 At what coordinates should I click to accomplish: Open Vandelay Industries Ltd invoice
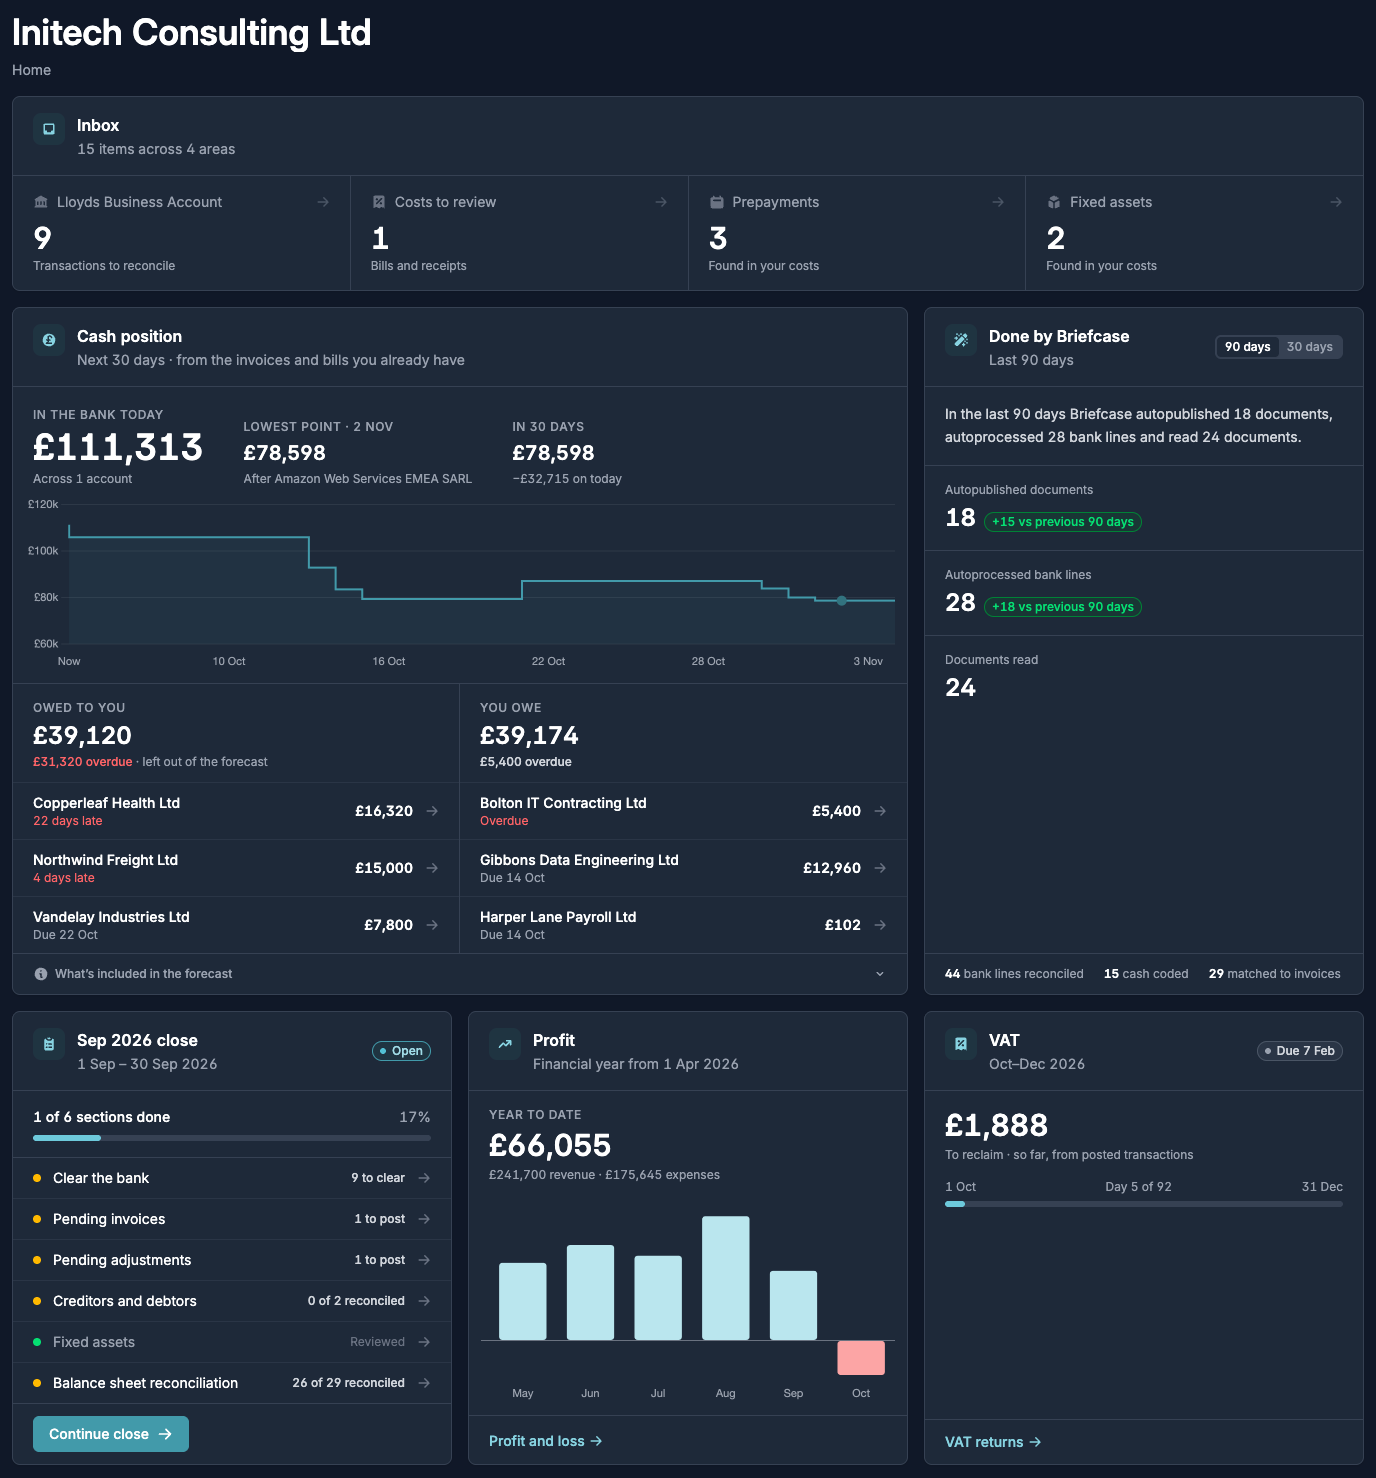(236, 925)
